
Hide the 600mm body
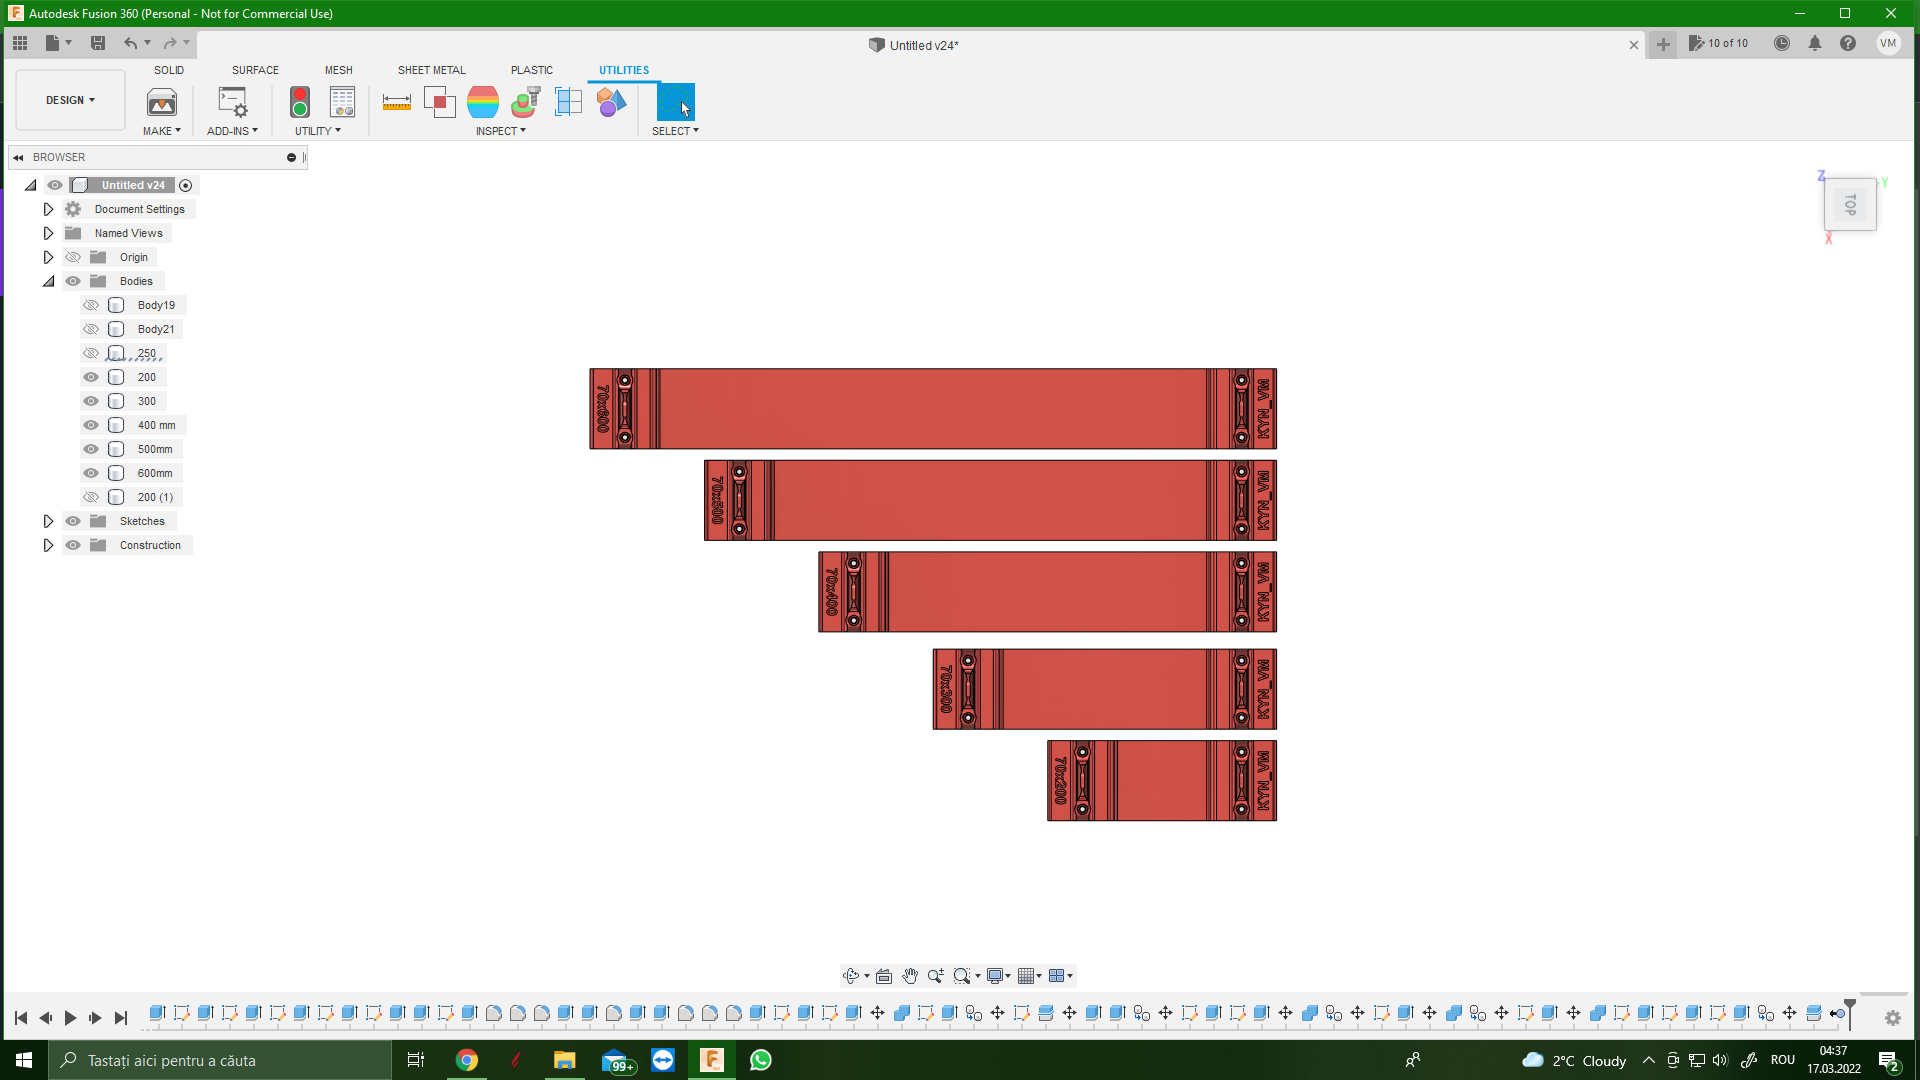(91, 473)
